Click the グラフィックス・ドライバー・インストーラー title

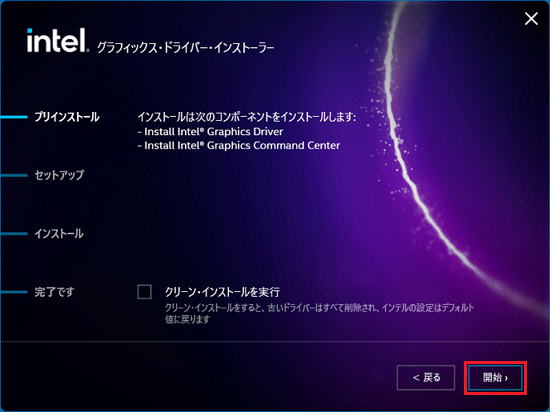[186, 47]
